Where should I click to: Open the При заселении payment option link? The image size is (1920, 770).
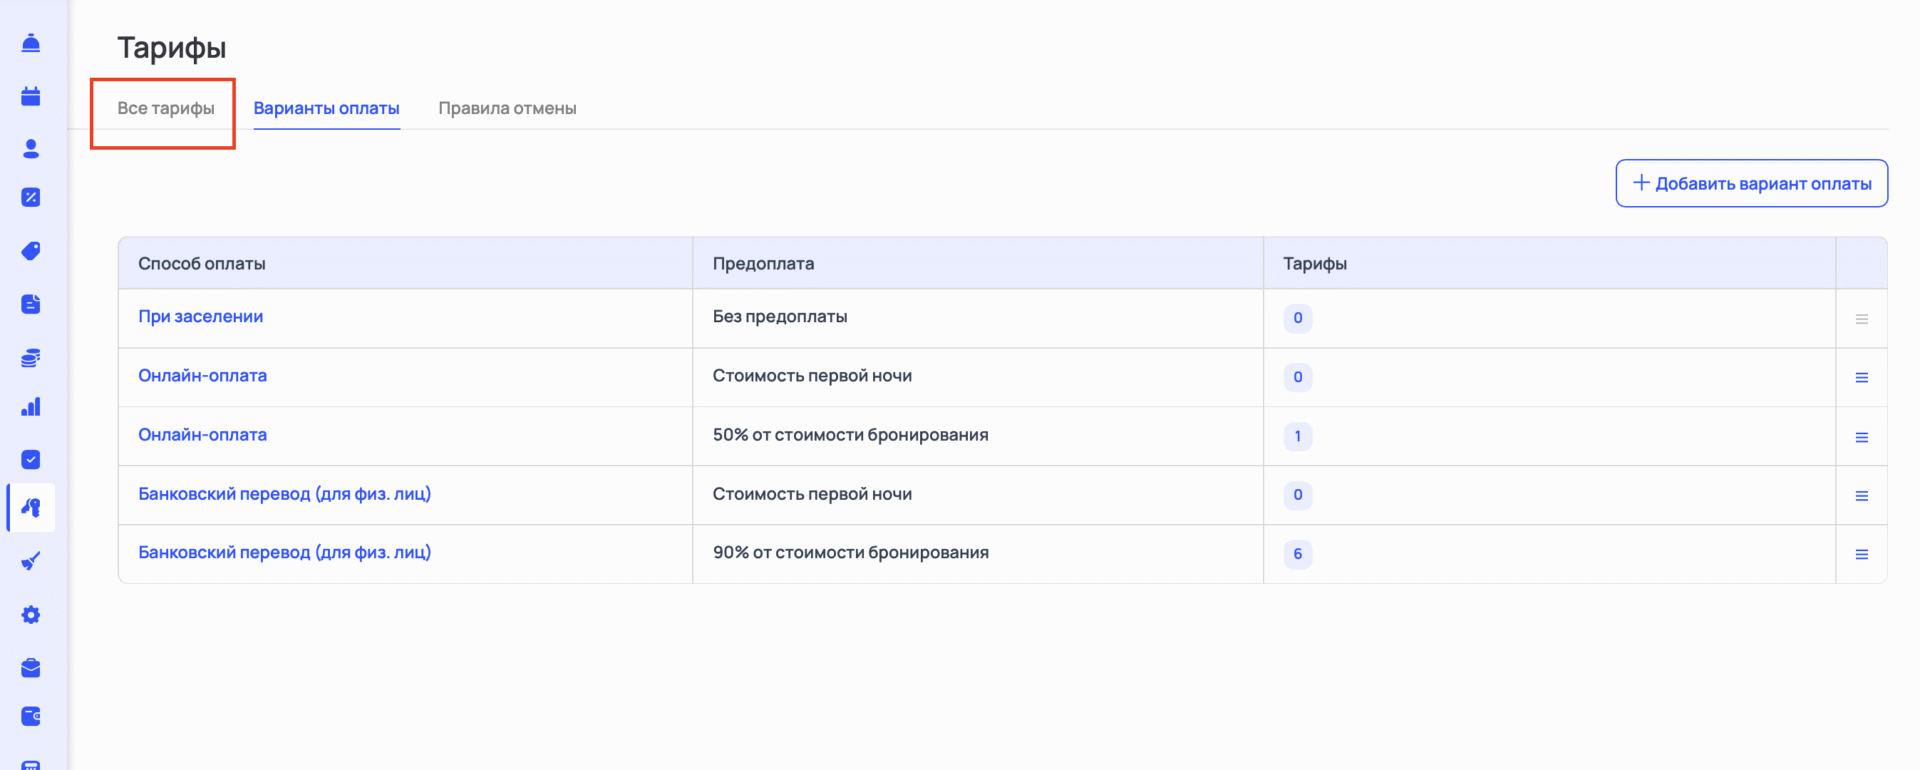coord(200,317)
